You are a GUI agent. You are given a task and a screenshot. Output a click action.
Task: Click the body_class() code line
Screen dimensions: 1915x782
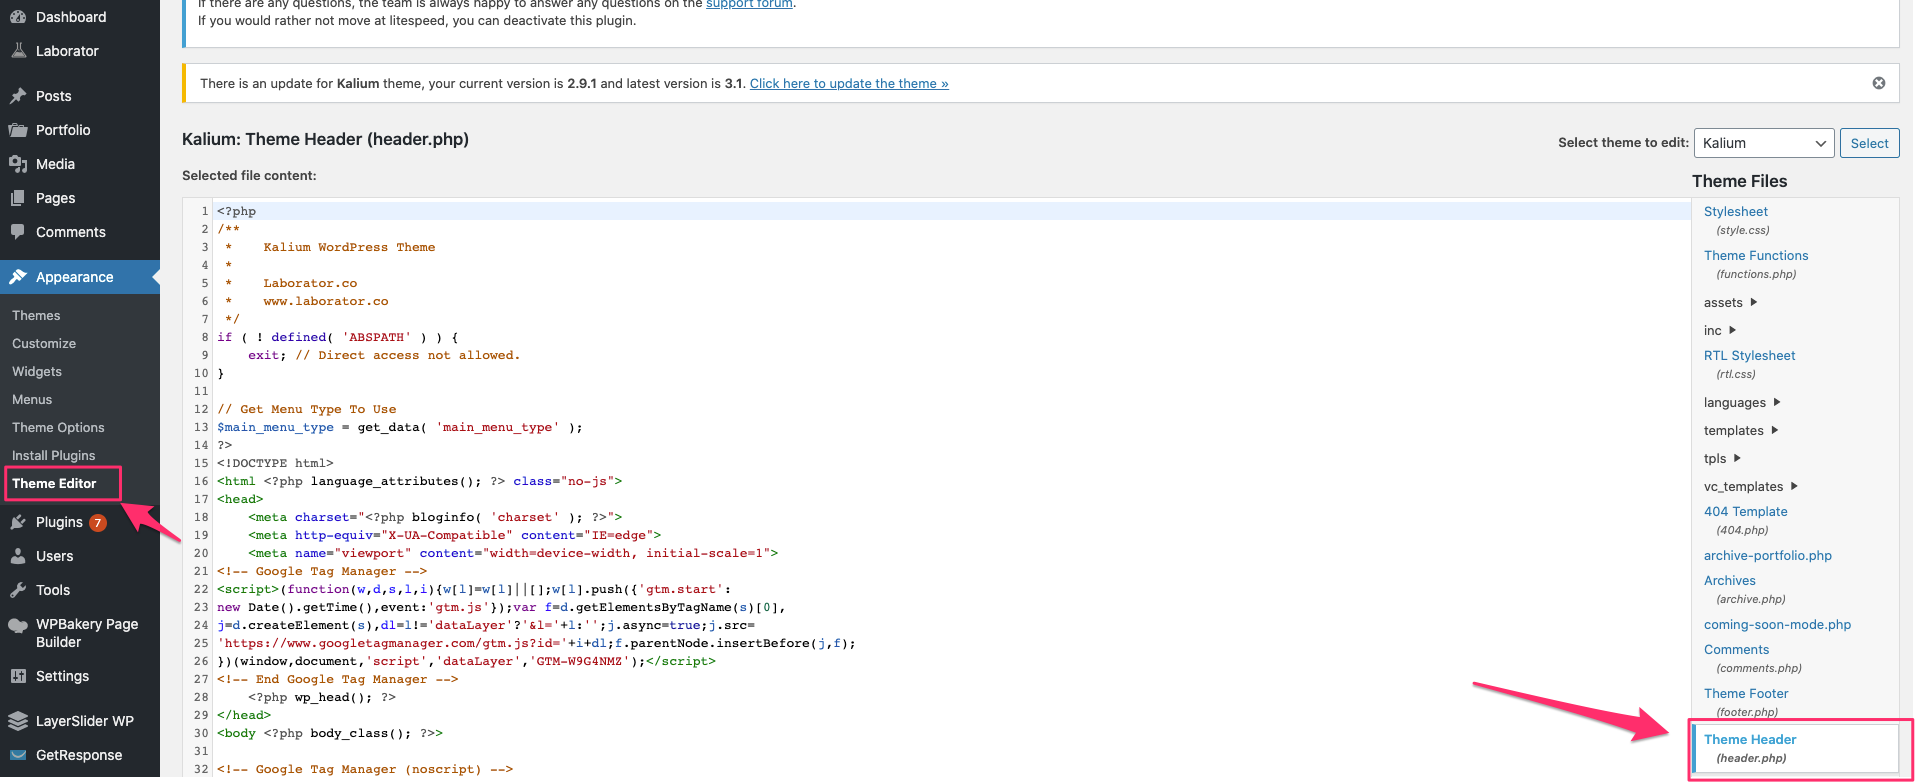pos(330,733)
